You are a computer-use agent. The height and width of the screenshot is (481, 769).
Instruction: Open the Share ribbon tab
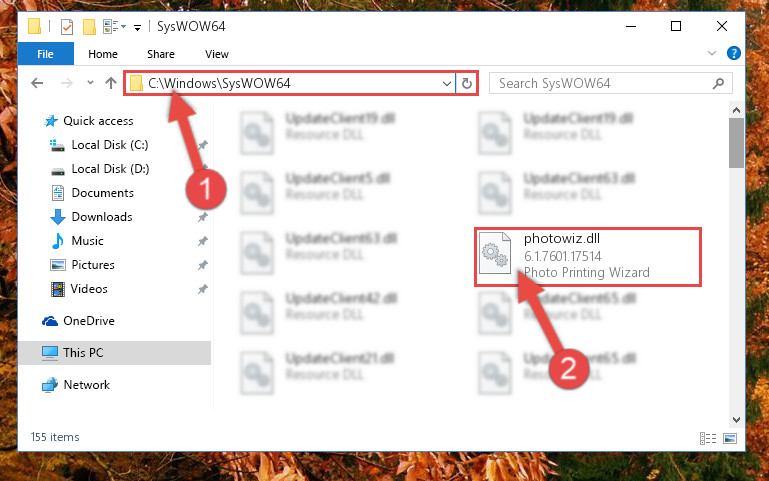tap(161, 54)
